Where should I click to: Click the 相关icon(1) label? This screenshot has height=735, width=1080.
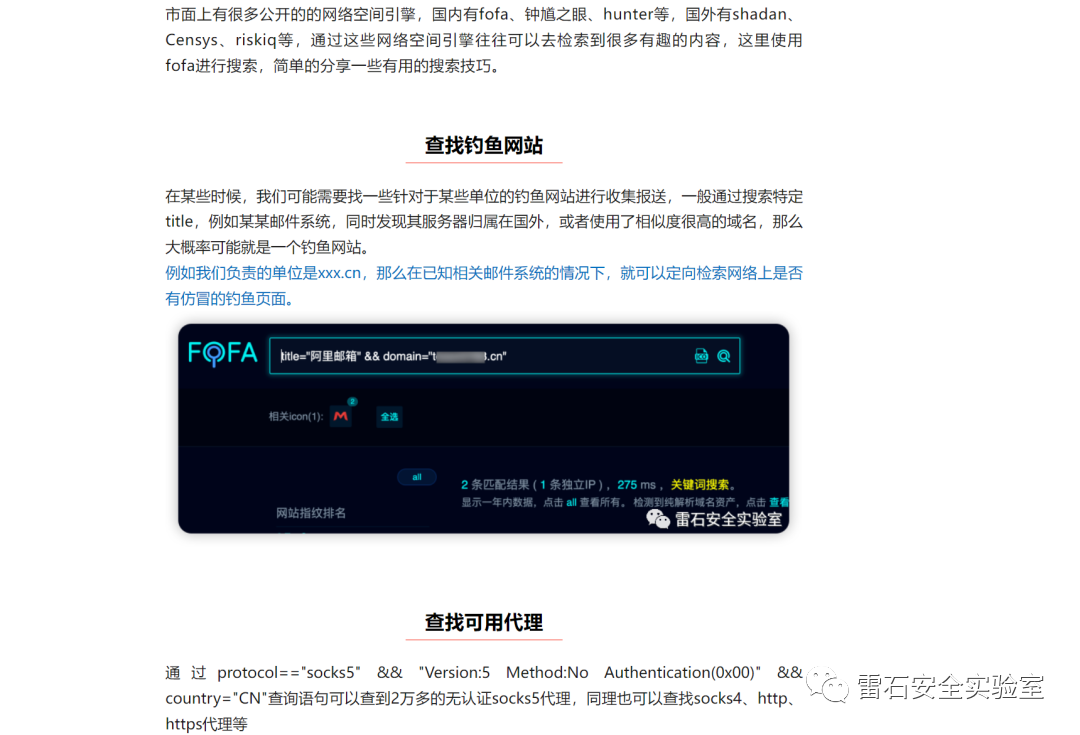coord(295,417)
